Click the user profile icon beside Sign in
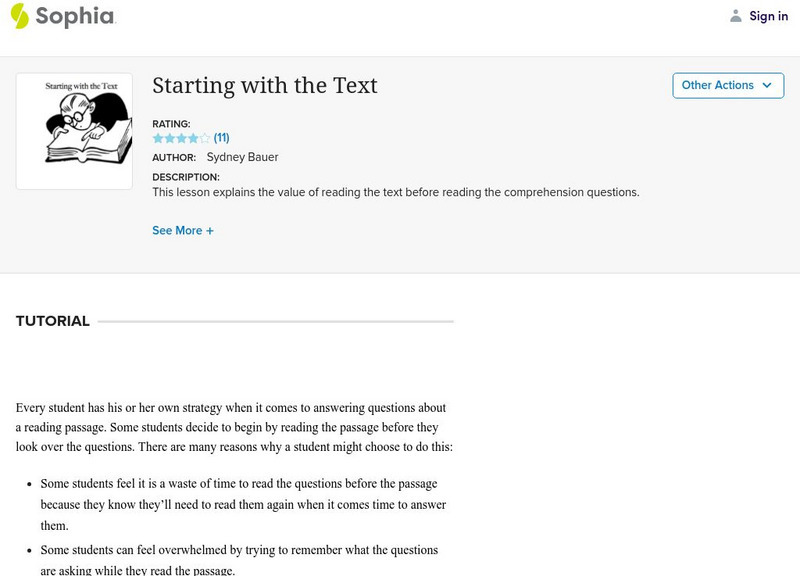Screen dimensions: 800x576 736,16
